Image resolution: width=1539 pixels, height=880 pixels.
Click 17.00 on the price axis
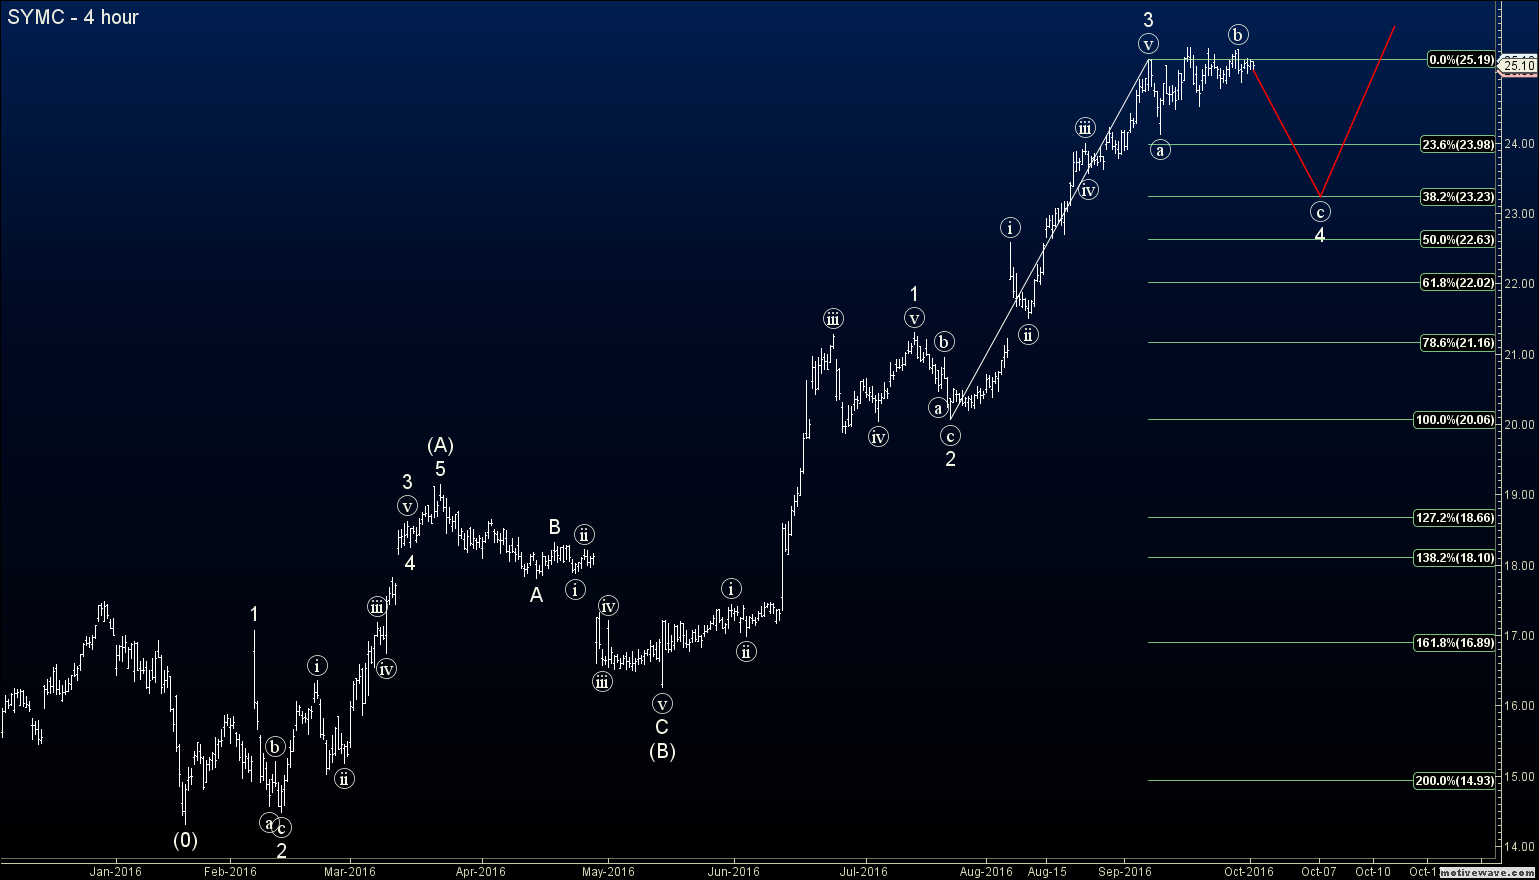click(x=1520, y=636)
